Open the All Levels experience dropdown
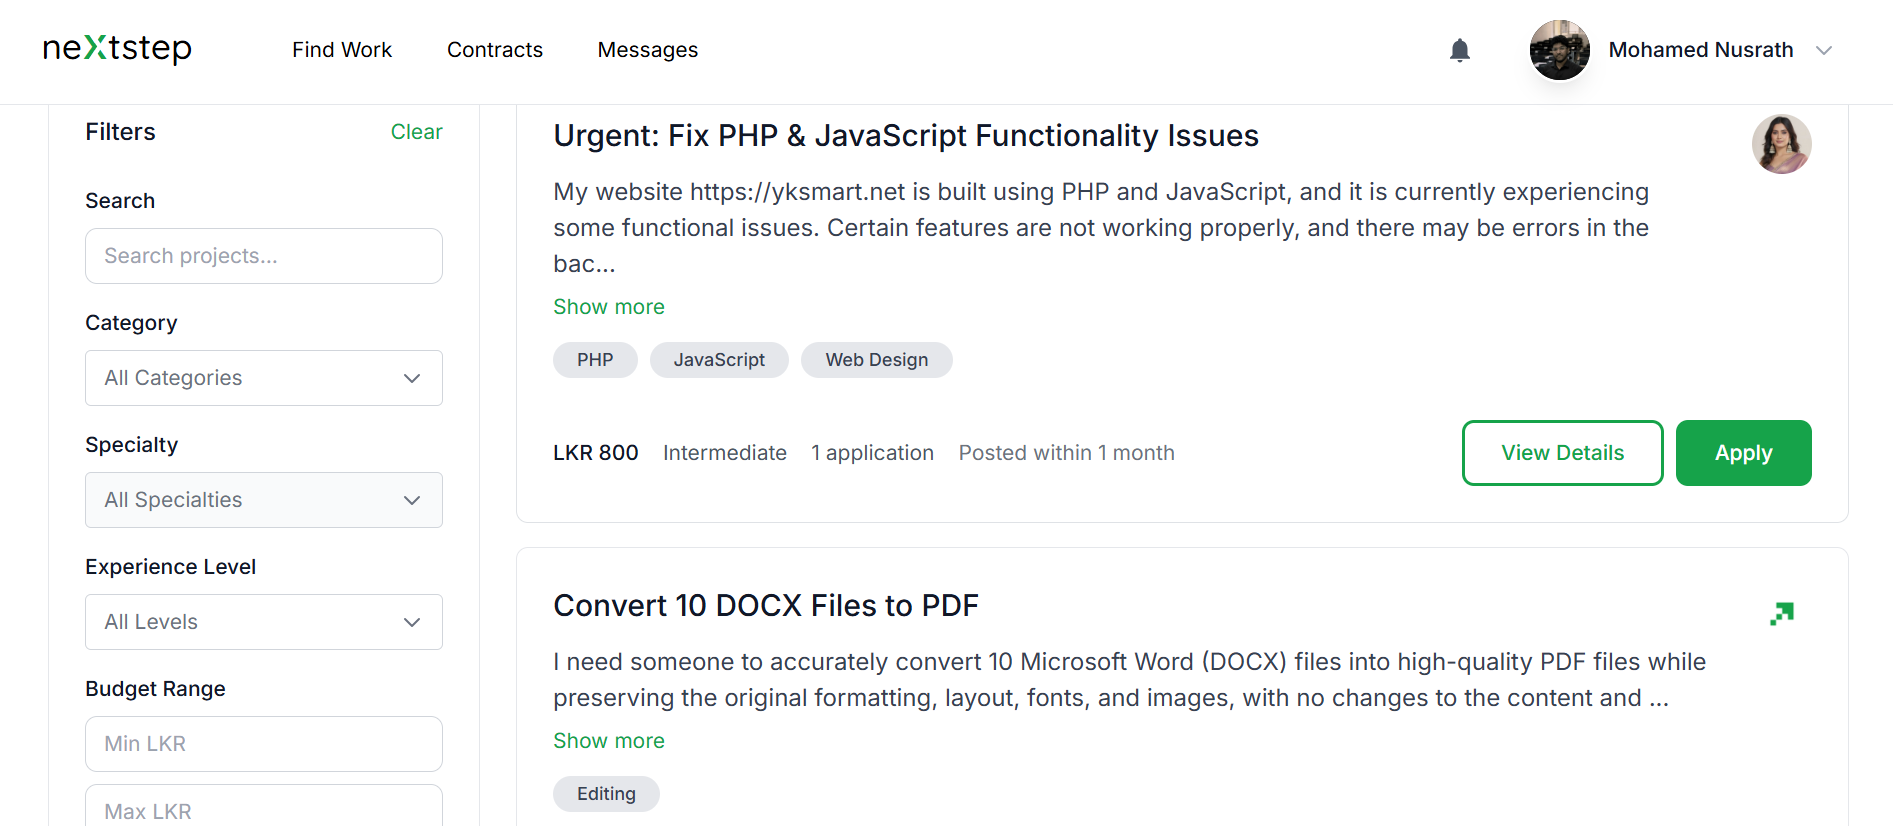 264,622
